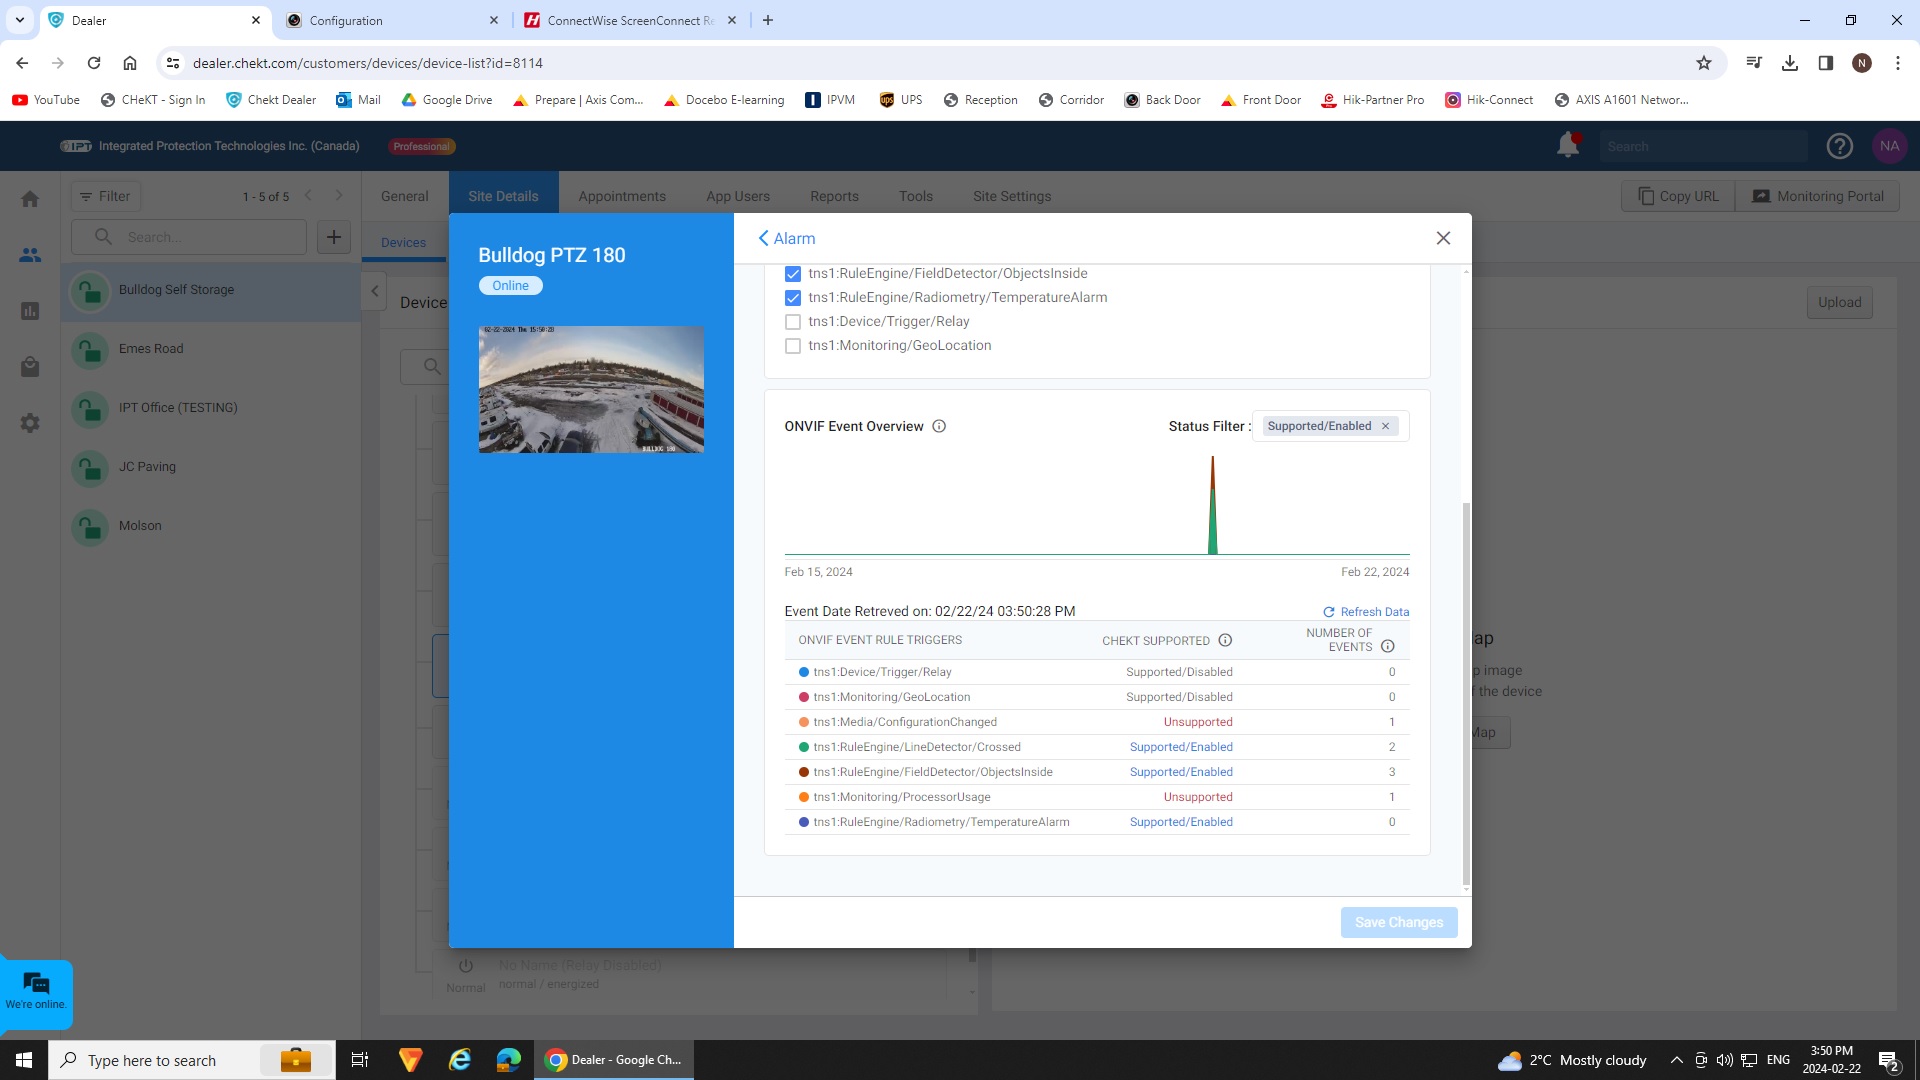
Task: Check the tns1:Monitoring/GeoLocation checkbox
Action: tap(793, 346)
